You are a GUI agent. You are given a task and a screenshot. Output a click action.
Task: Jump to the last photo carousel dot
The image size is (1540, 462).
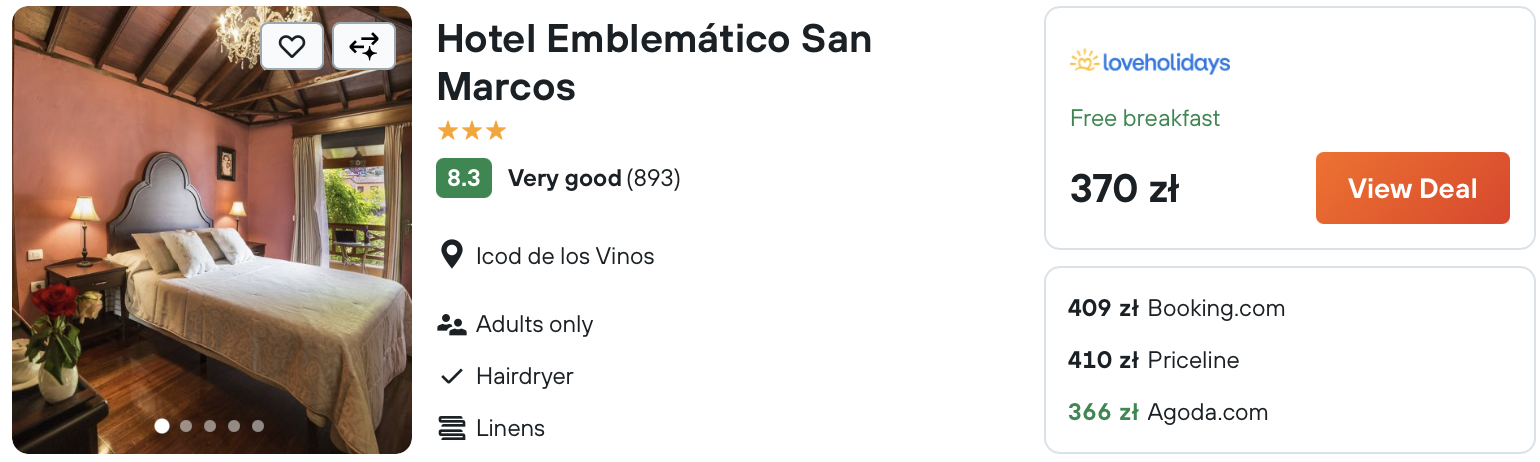(x=258, y=426)
